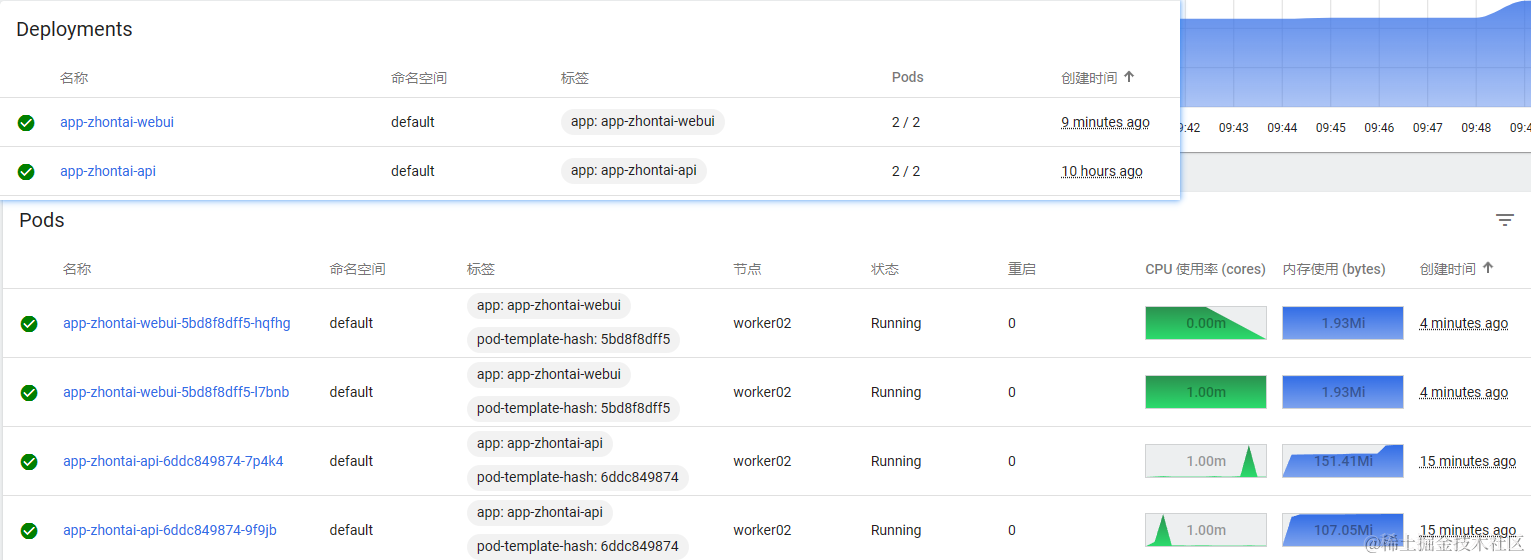Screen dimensions: 1531x560
Task: Click status check icon of pod l7bnb
Action: 29,393
